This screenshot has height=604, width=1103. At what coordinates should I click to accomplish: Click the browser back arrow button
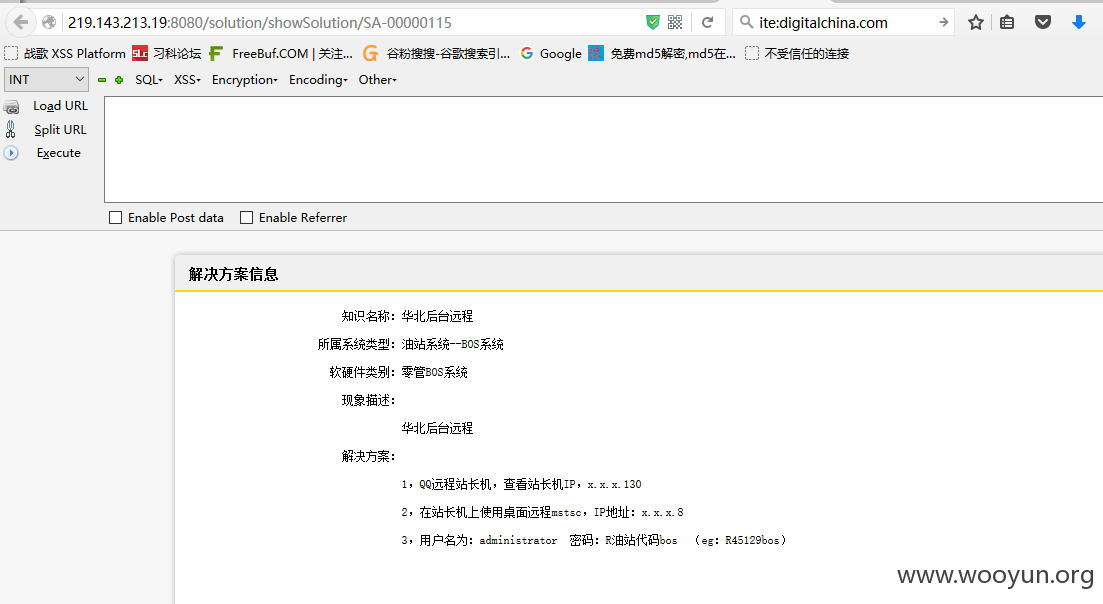pos(21,23)
